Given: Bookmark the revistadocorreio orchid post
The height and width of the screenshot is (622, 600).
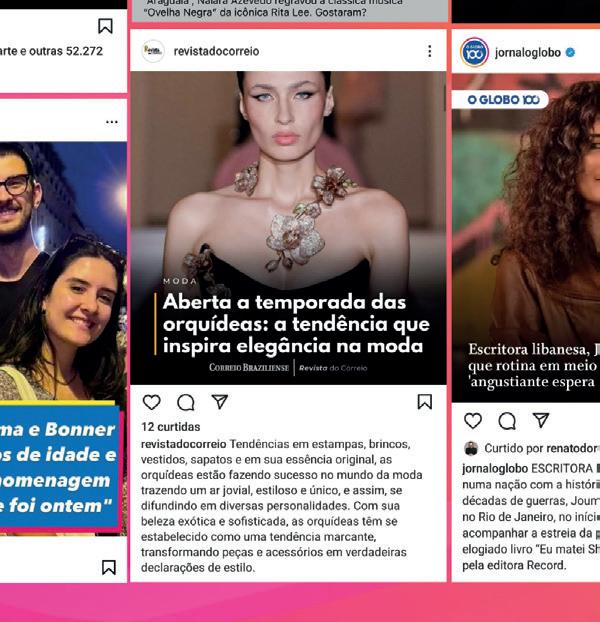Looking at the screenshot, I should 425,401.
